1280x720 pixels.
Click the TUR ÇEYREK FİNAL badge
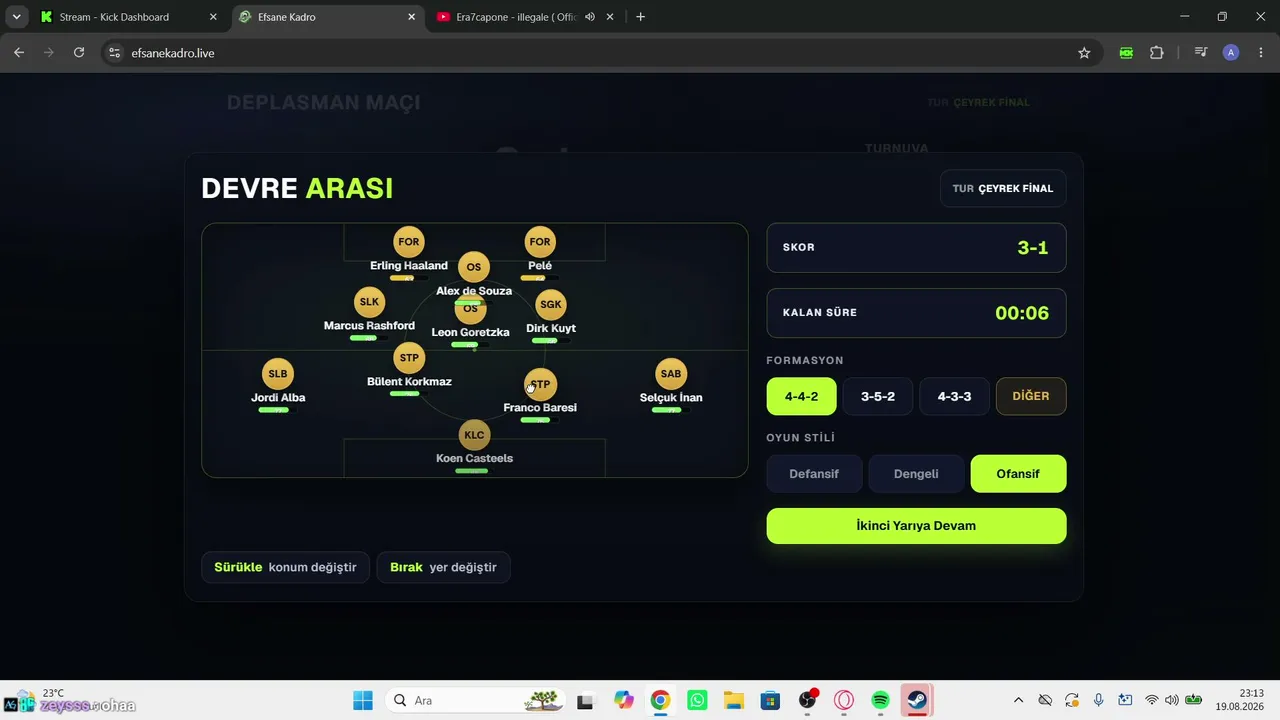(1003, 188)
